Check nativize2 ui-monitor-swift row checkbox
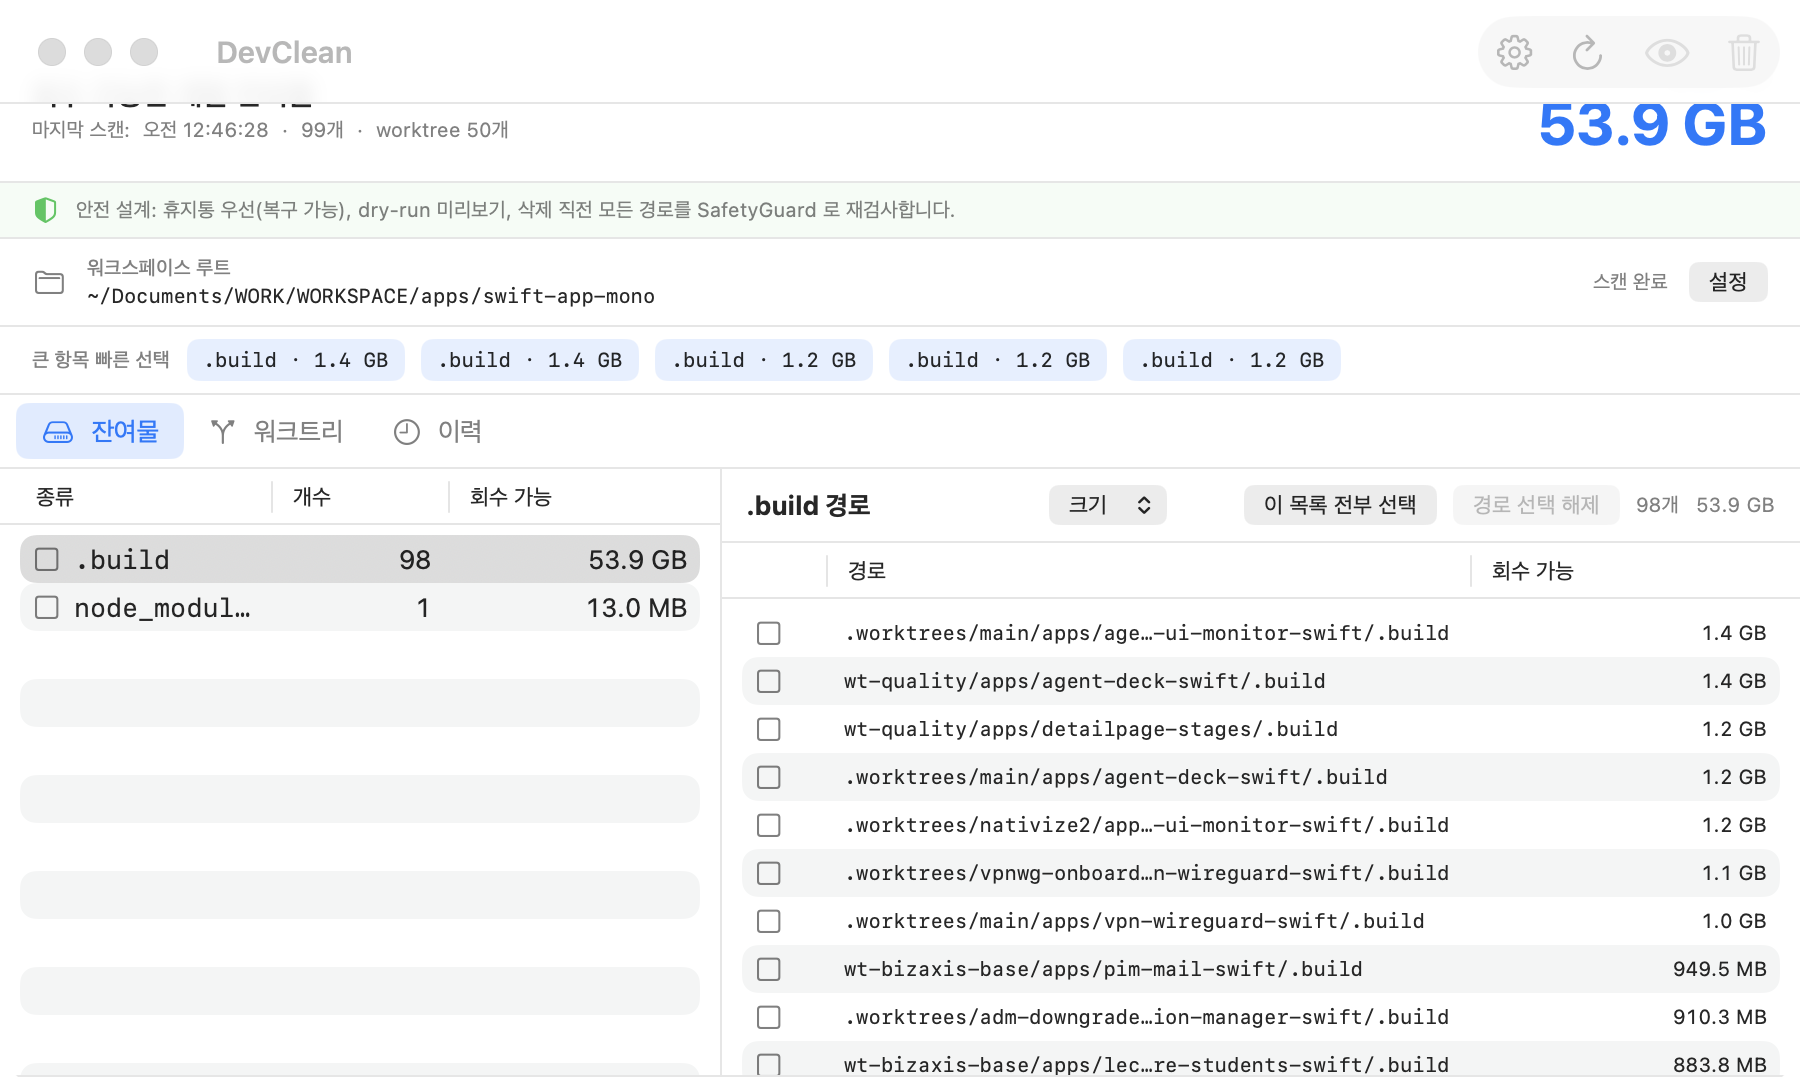This screenshot has height=1090, width=1800. pos(769,825)
